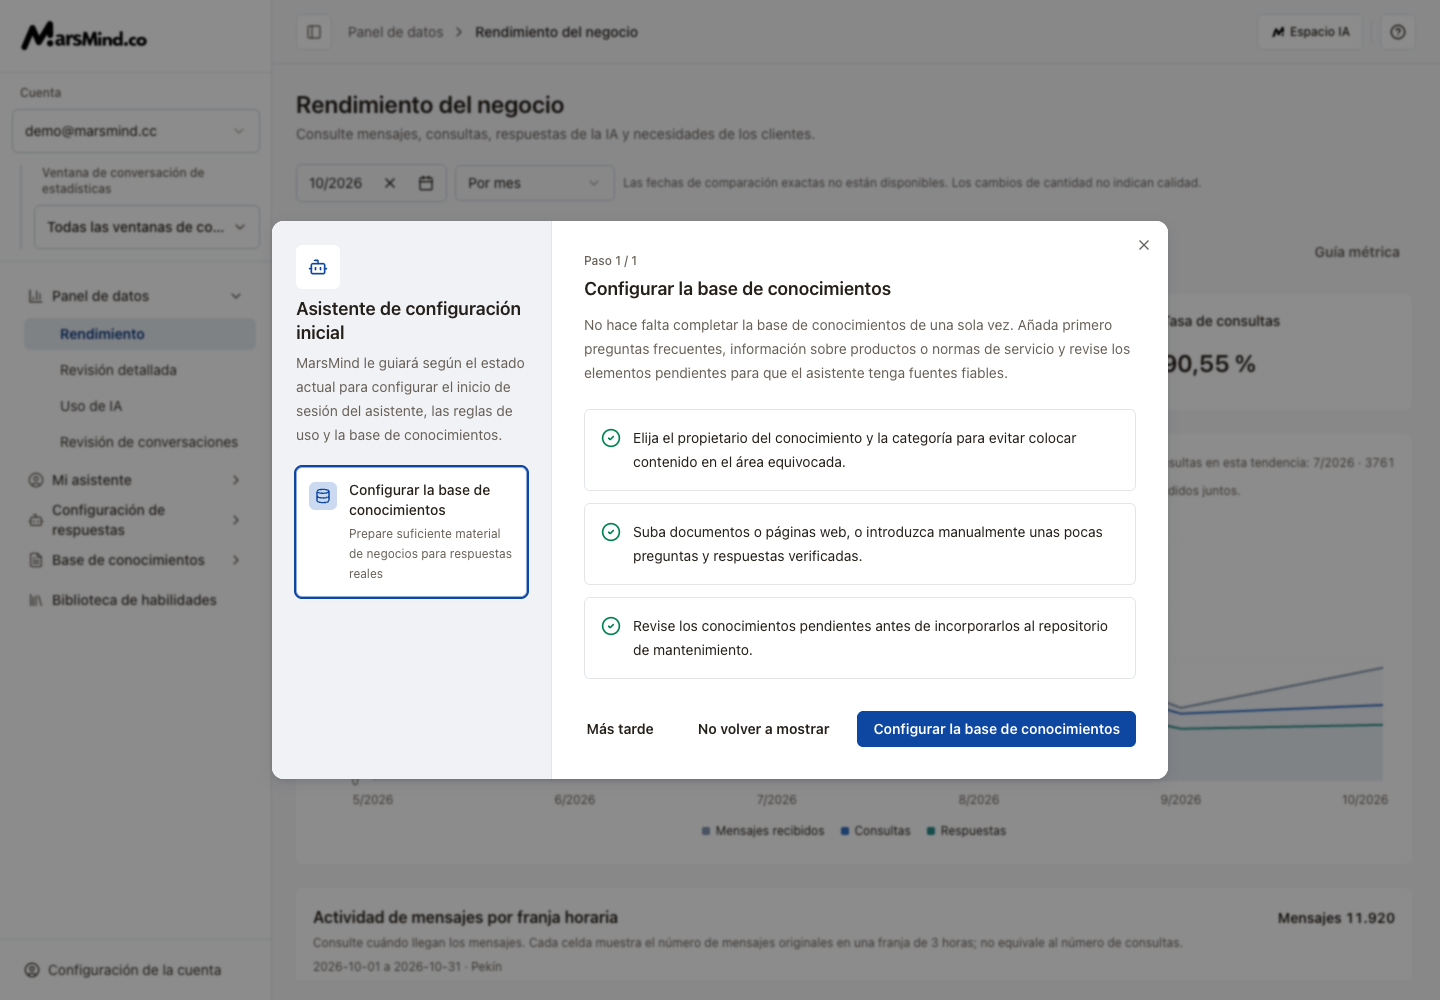Collapse the Panel de datos section chevron
Image resolution: width=1440 pixels, height=1000 pixels.
click(x=236, y=296)
